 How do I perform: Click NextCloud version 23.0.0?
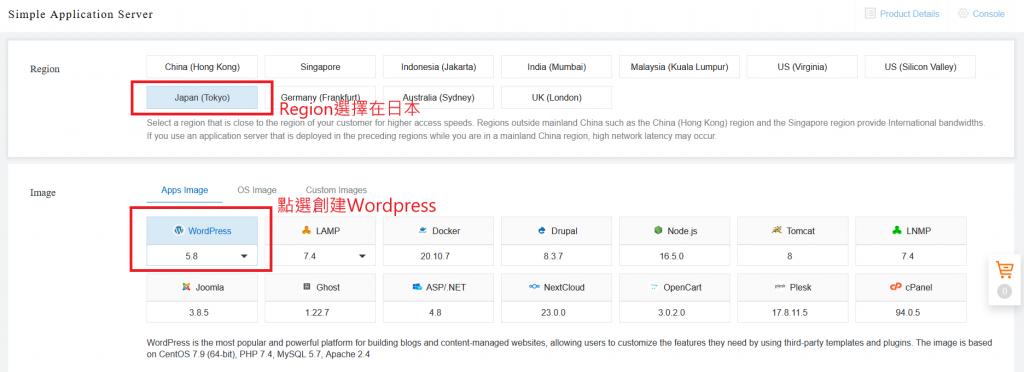click(556, 313)
